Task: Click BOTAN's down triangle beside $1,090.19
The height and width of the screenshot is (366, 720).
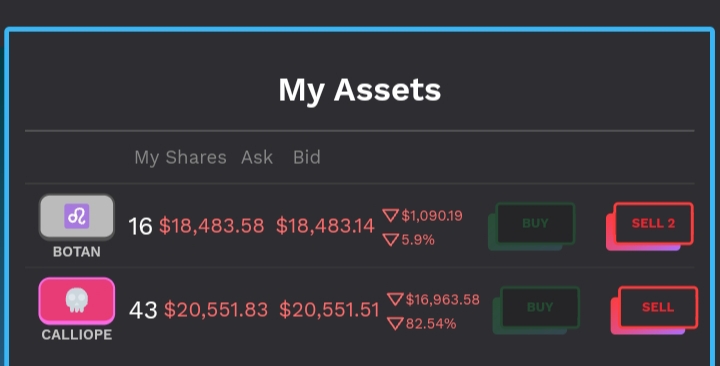Action: [390, 215]
